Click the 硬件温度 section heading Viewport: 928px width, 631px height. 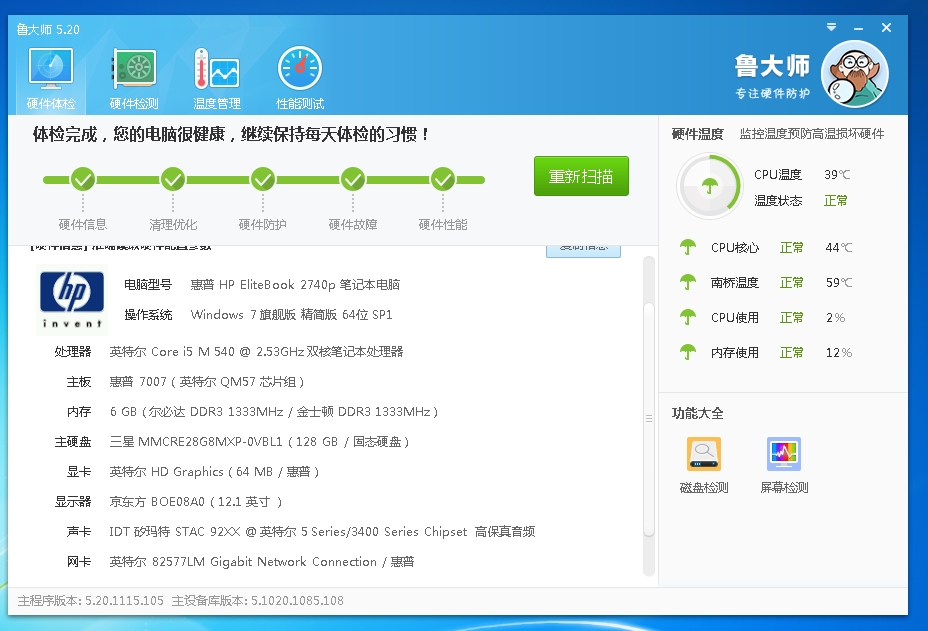(697, 134)
